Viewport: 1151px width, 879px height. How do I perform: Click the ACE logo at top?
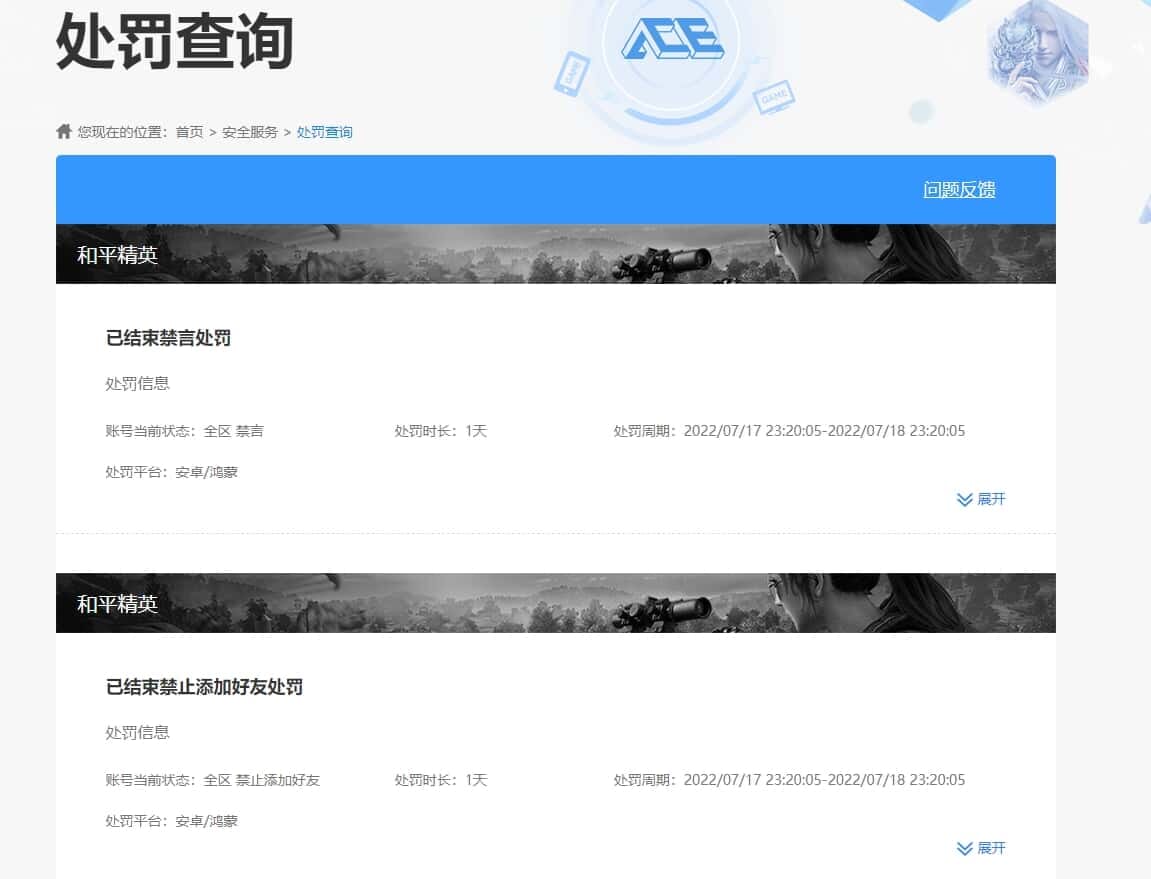click(672, 39)
